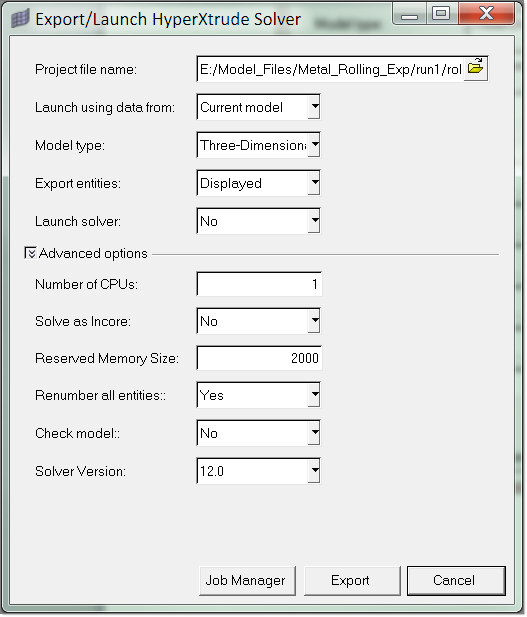Open the Model type dropdown
Screen dimensions: 527x617
[259, 145]
